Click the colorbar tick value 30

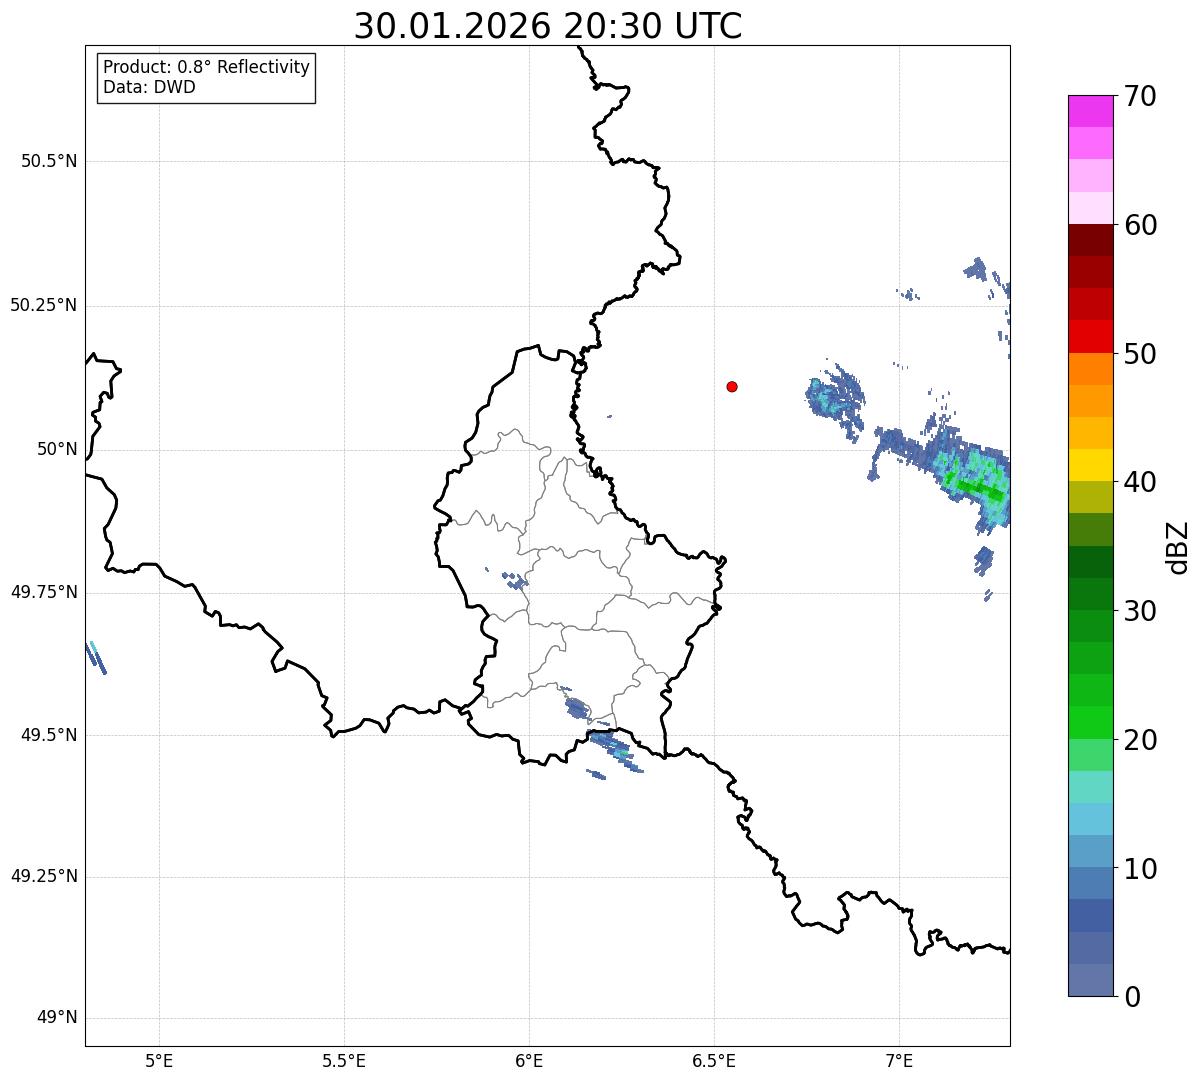click(x=1140, y=611)
